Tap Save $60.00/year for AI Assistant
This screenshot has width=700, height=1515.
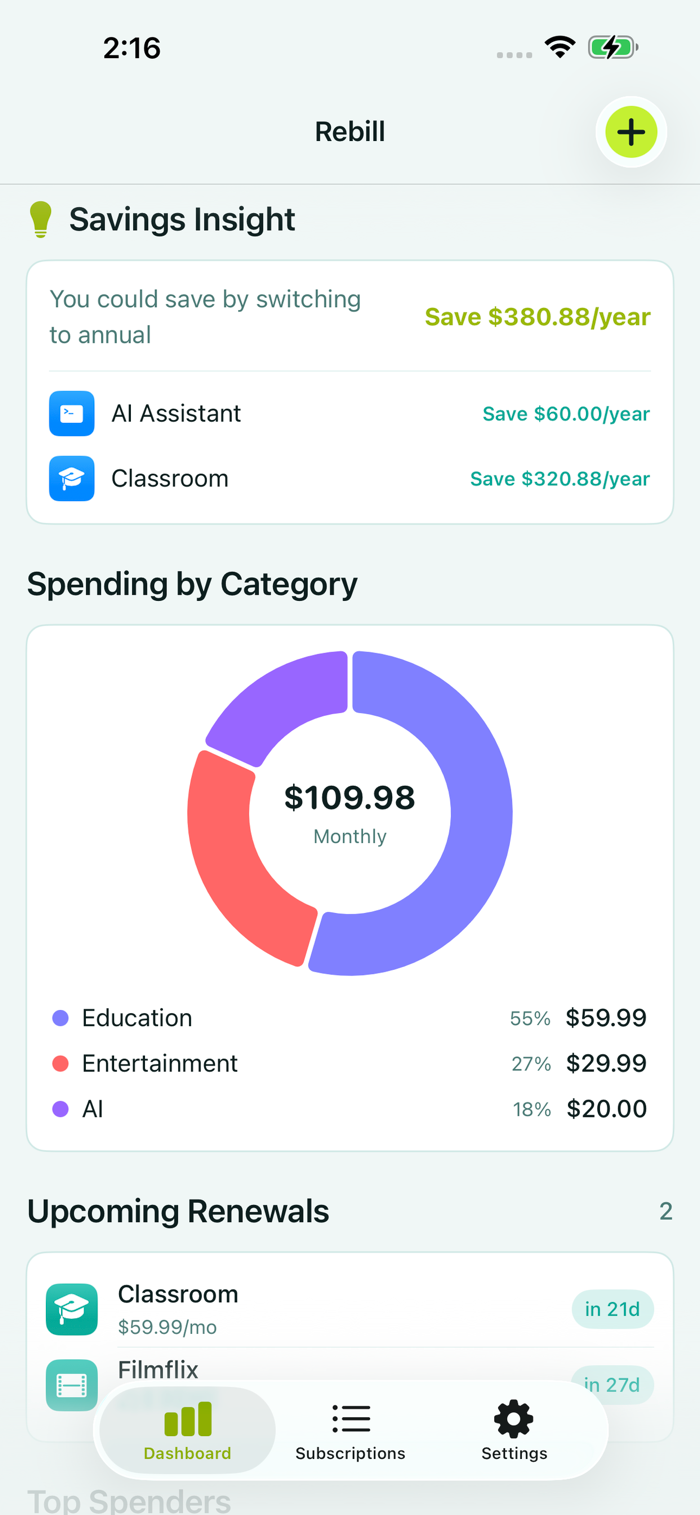(566, 414)
